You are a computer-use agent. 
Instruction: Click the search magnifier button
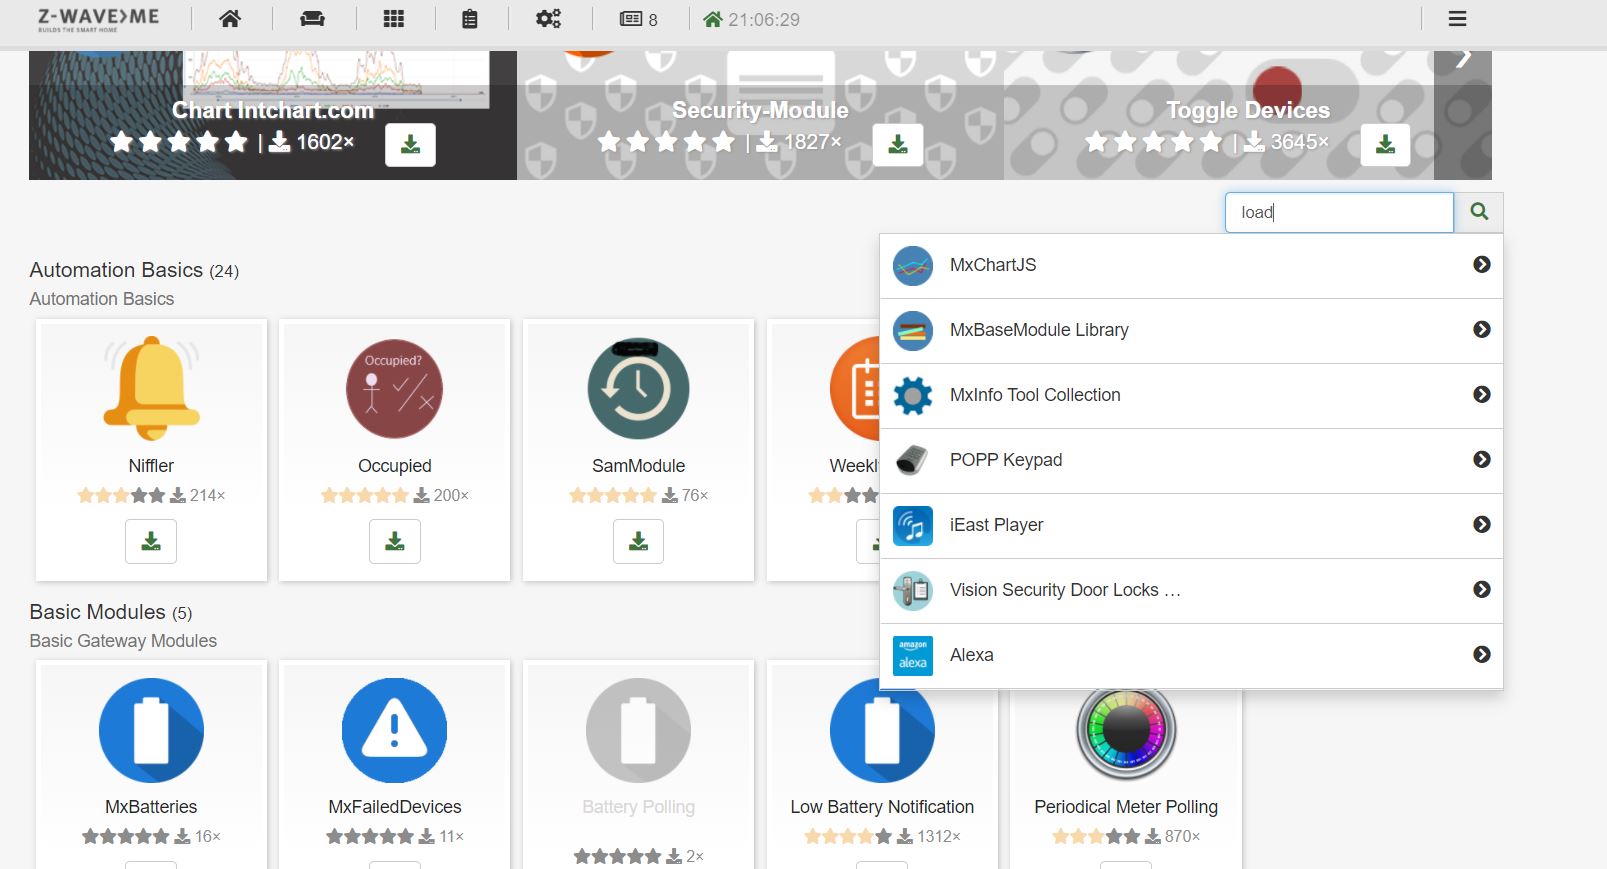(1479, 212)
